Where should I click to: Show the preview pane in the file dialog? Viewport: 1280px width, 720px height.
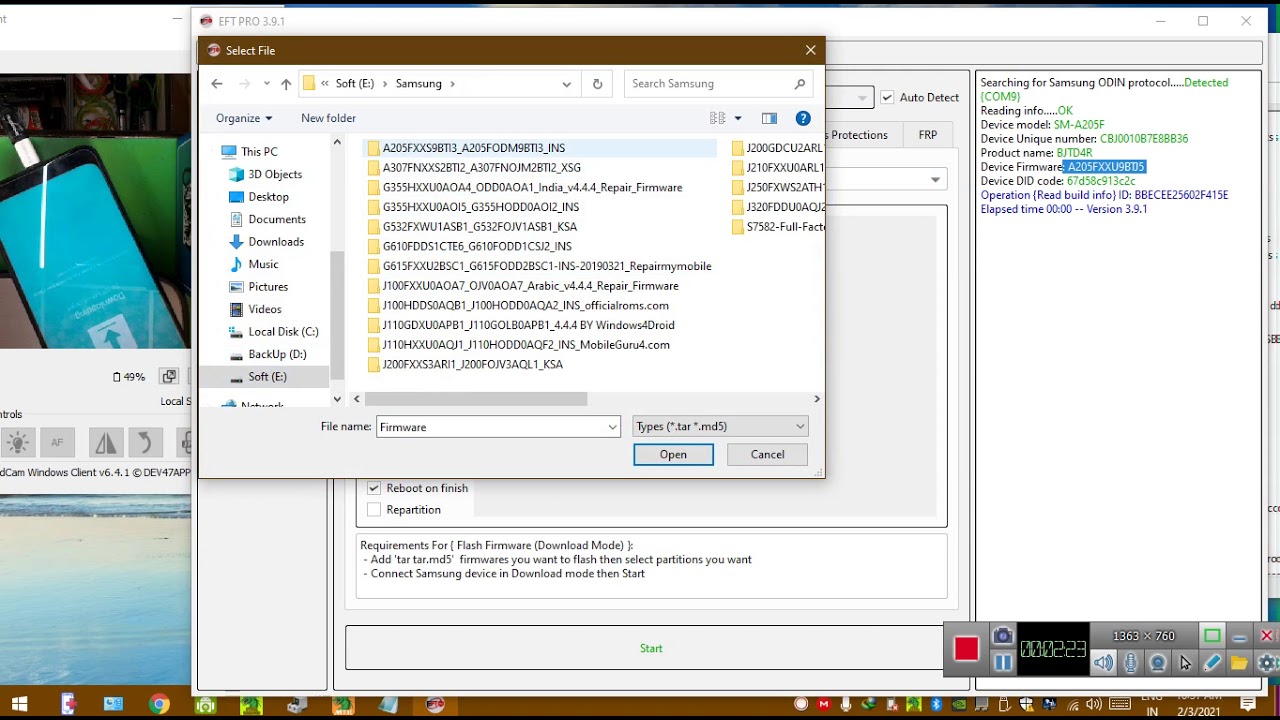pyautogui.click(x=769, y=118)
